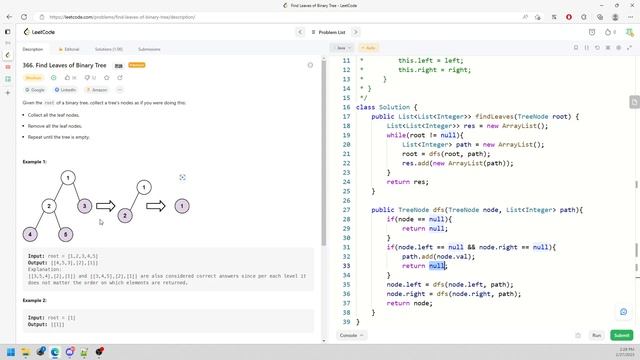Viewport: 640px width, 360px height.
Task: Open the Java language dropdown
Action: point(342,48)
